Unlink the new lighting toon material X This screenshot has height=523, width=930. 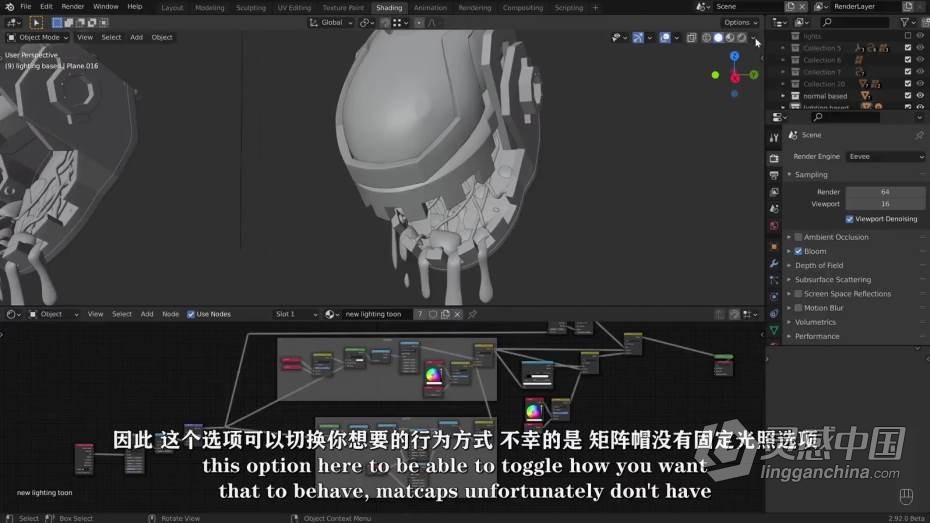tap(457, 314)
